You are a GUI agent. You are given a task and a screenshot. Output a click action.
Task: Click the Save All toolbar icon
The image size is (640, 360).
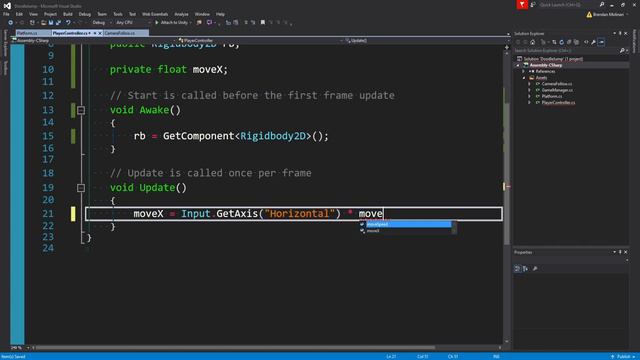(58, 23)
